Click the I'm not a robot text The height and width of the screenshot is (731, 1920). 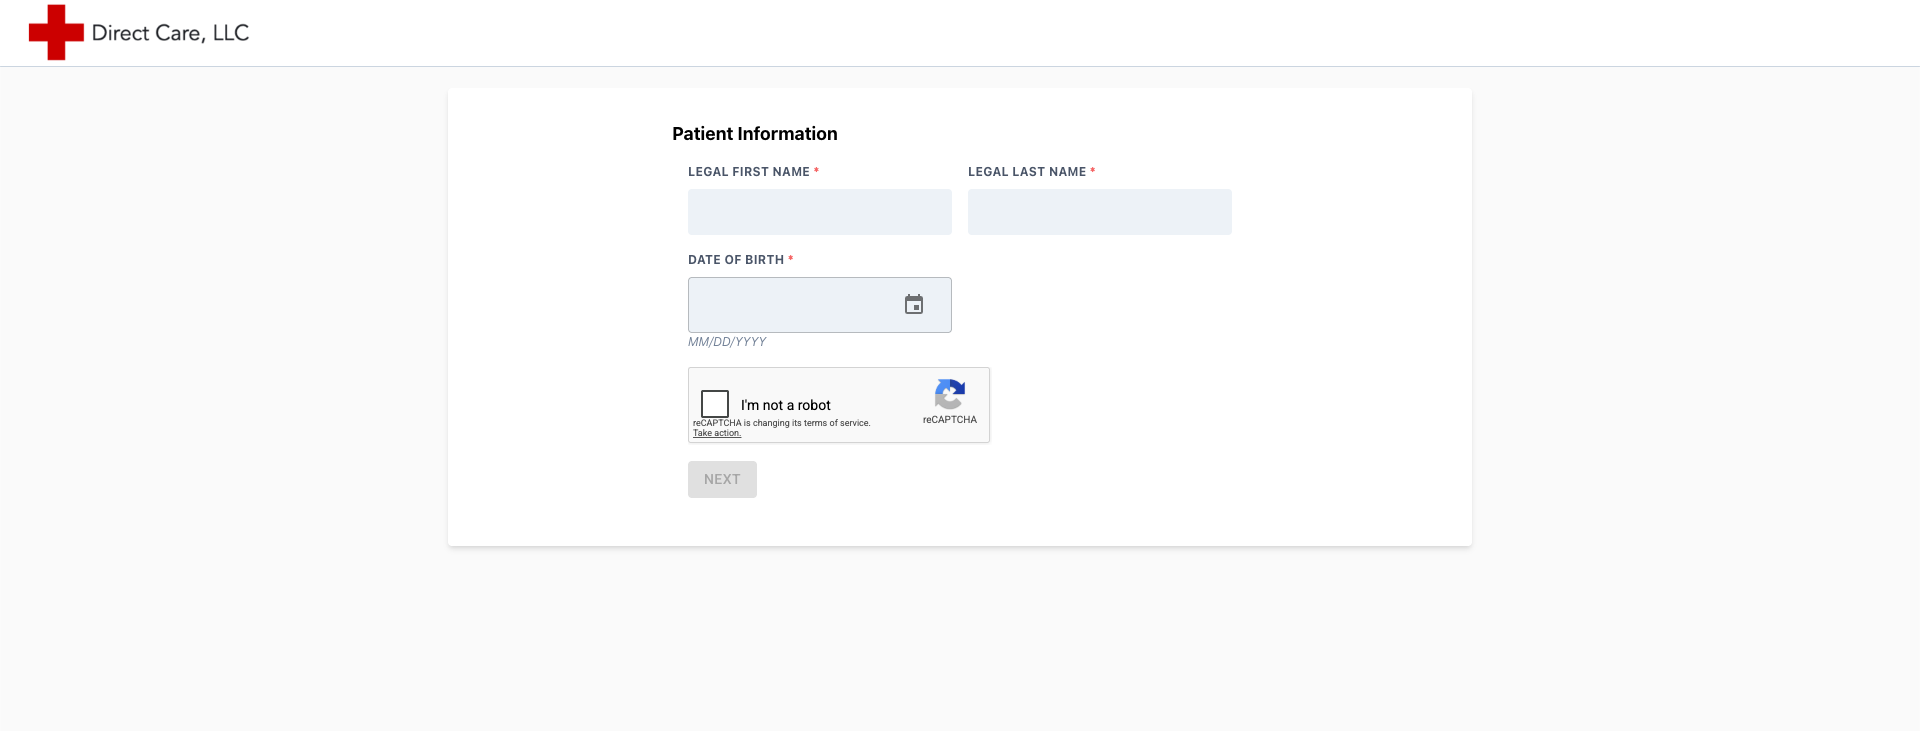pos(786,405)
